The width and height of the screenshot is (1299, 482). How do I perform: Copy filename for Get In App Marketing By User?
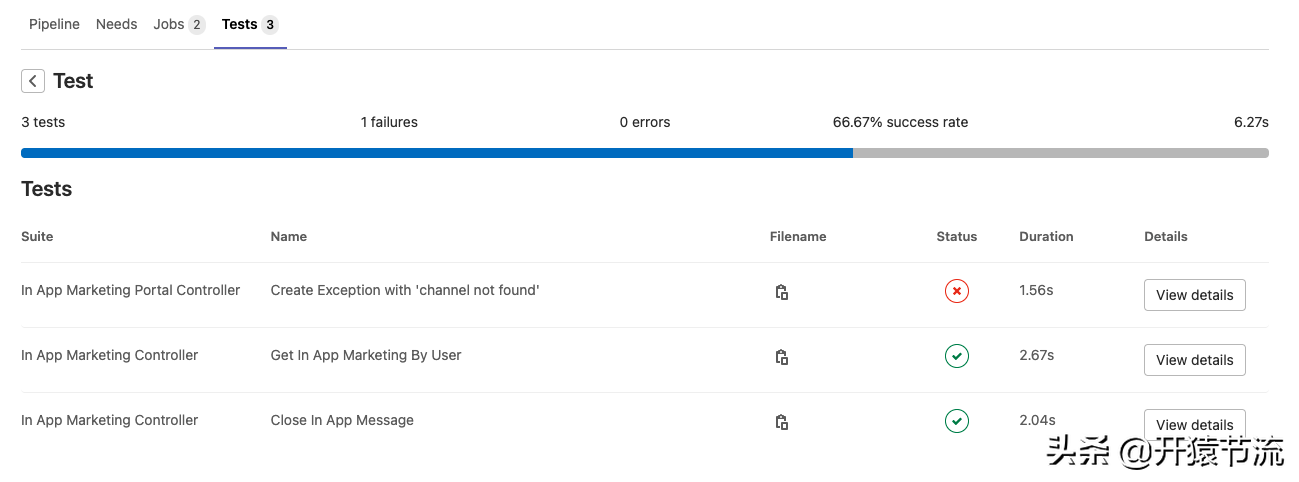point(782,357)
